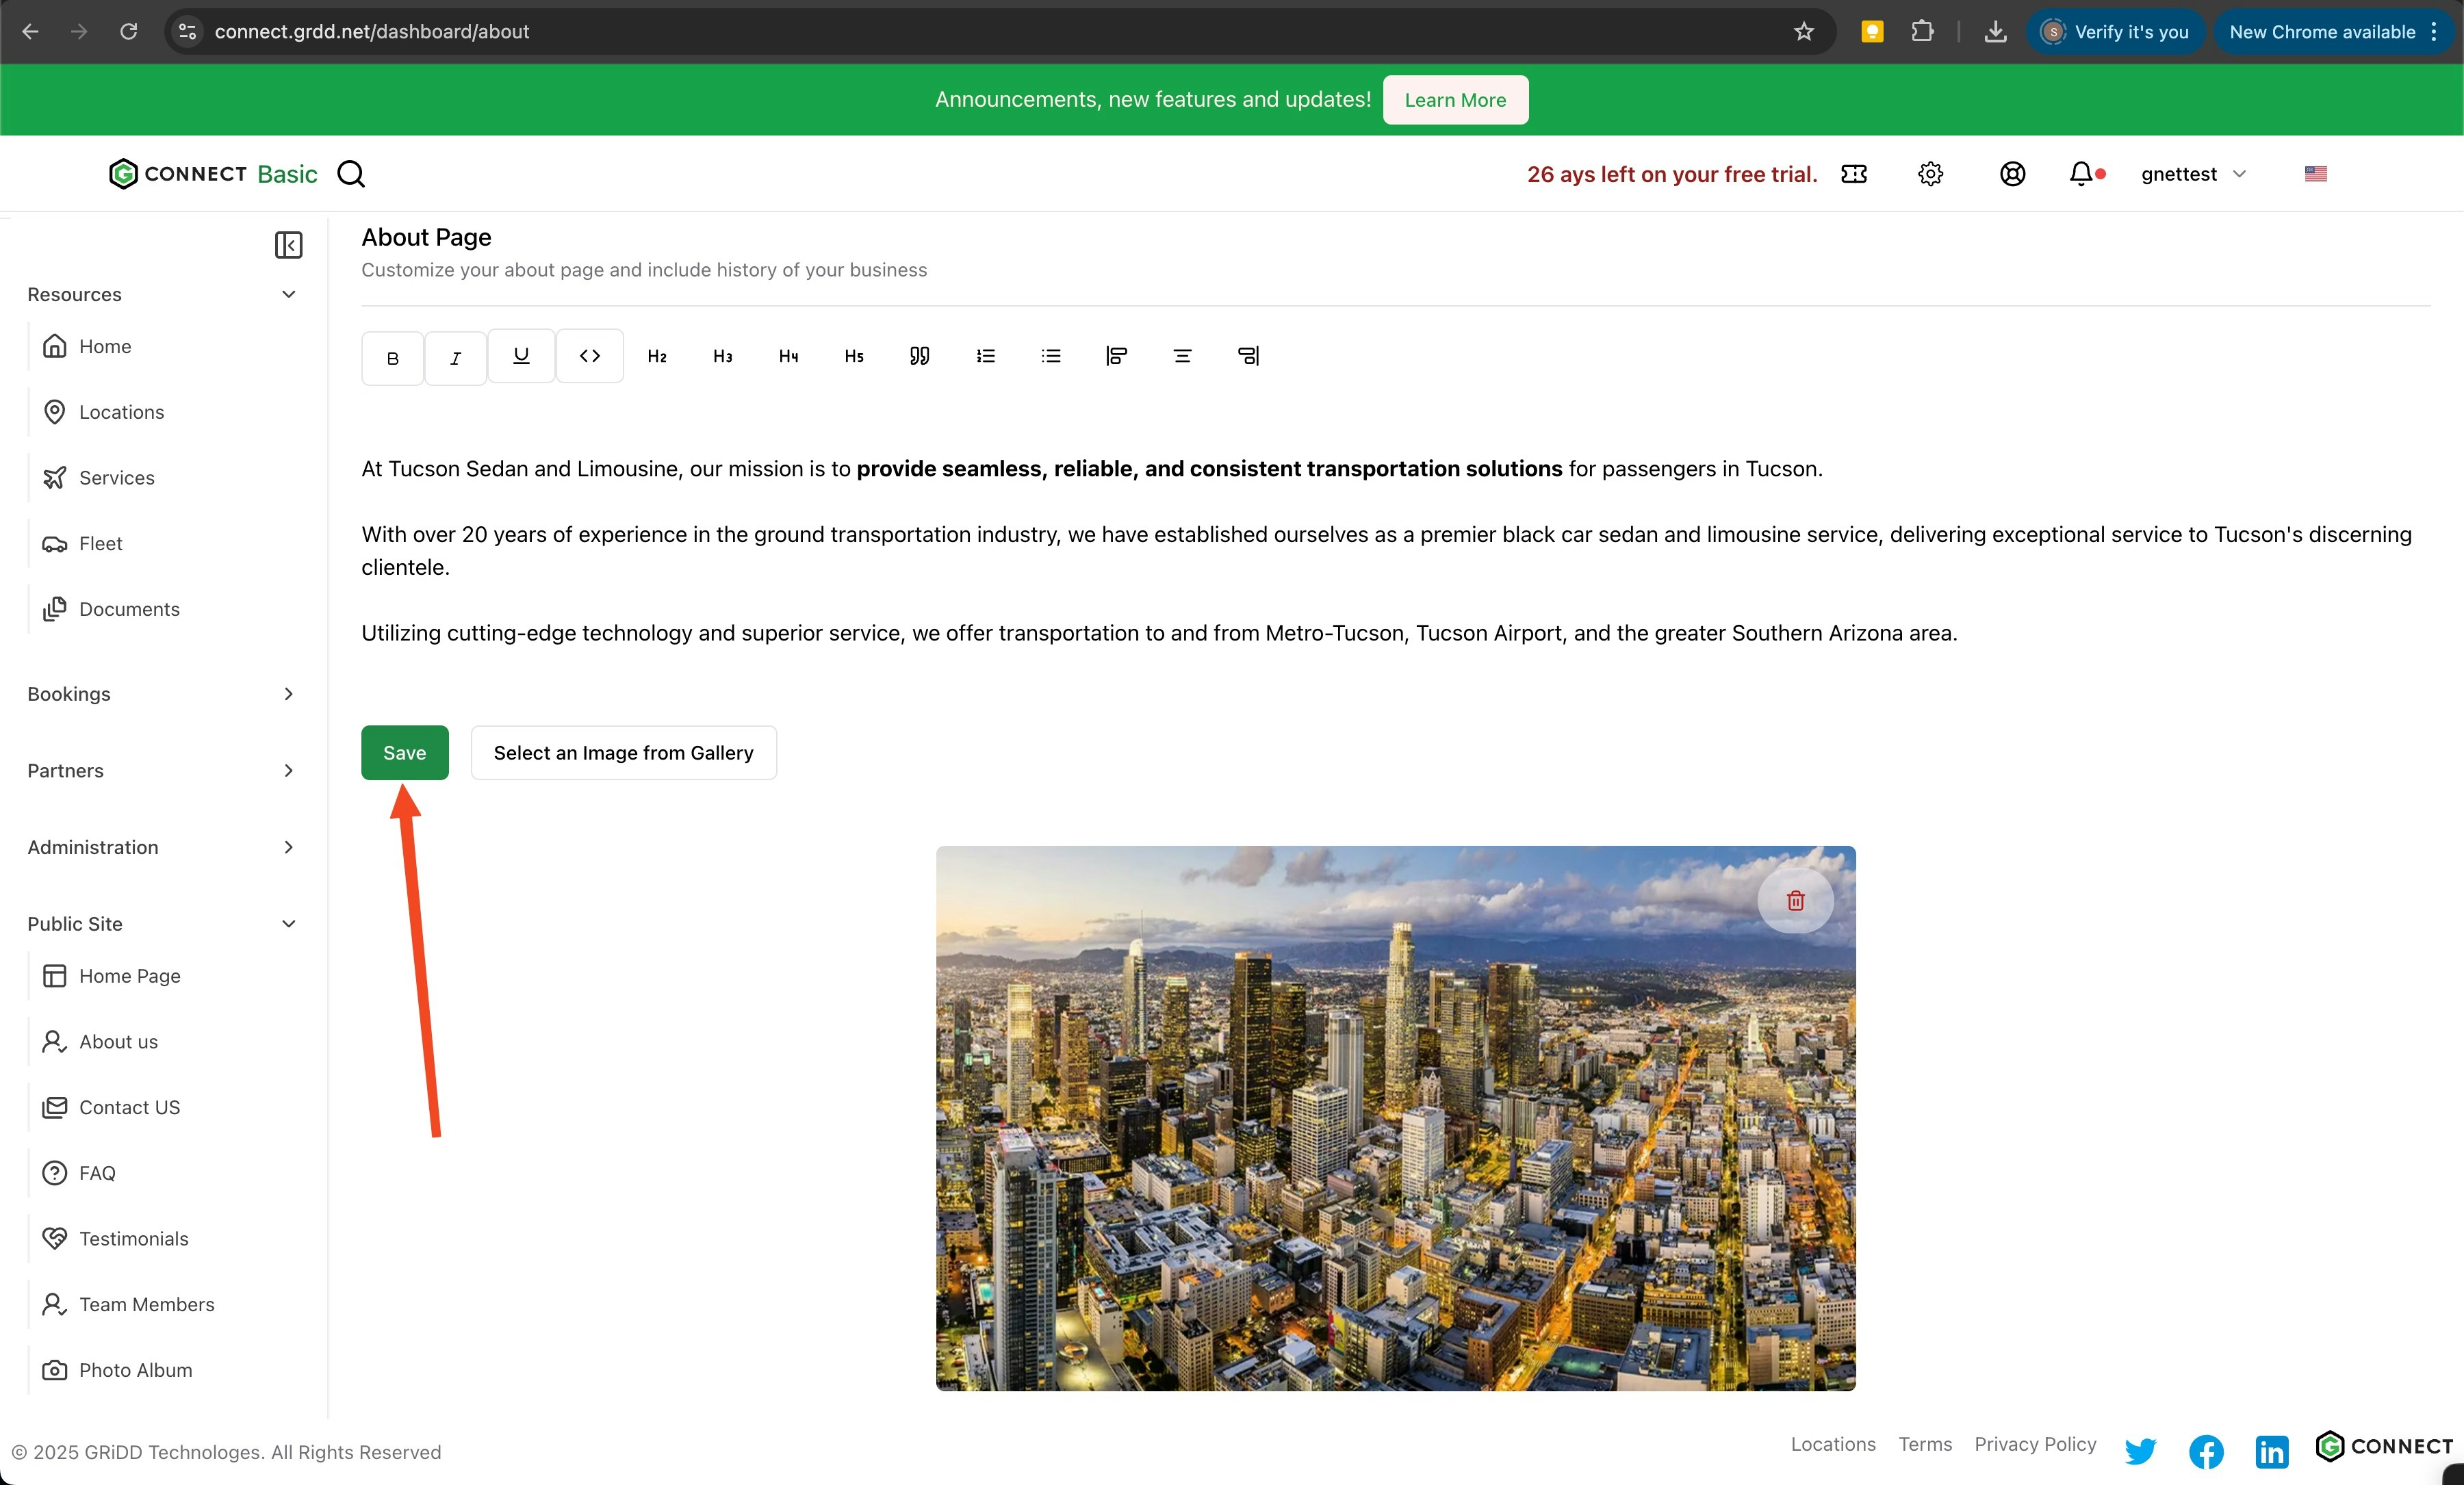Center align the editor text
This screenshot has width=2464, height=1485.
pos(1182,356)
